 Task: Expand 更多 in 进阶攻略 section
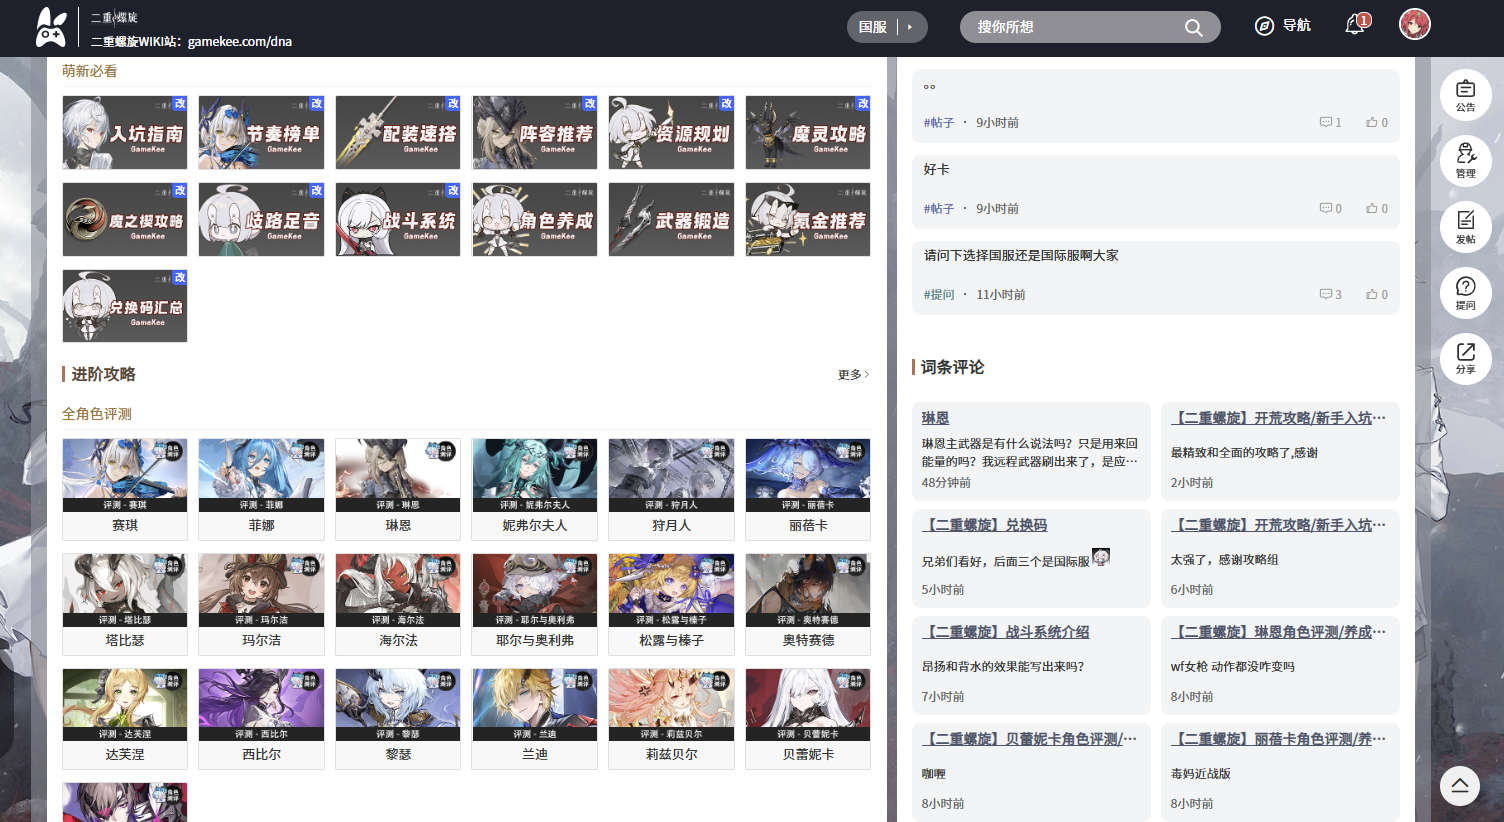click(853, 375)
